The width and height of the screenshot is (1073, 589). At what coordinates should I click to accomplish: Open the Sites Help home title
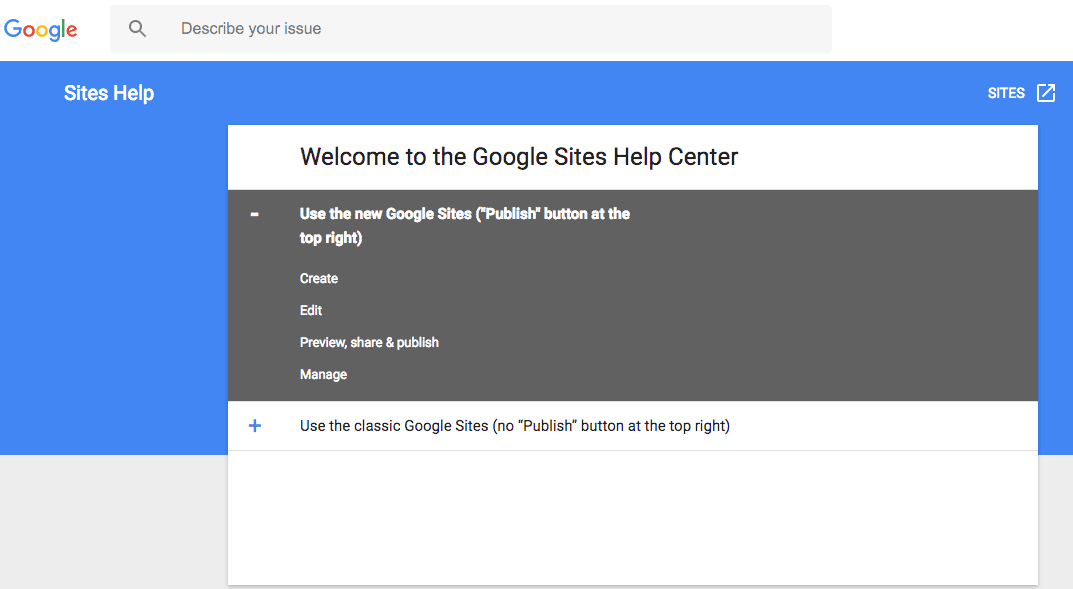109,93
